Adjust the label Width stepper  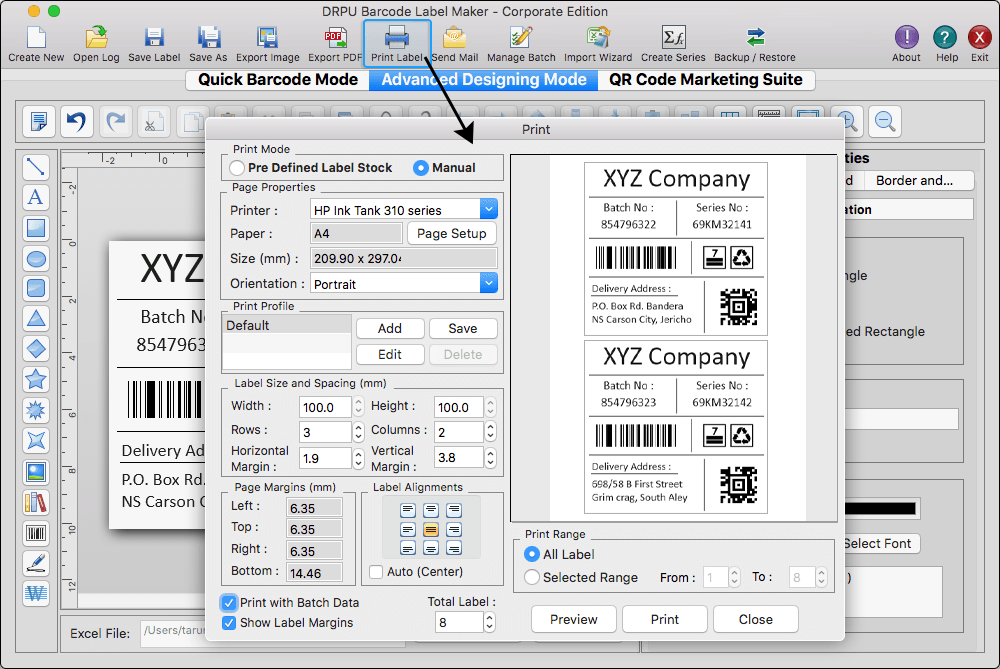point(358,407)
